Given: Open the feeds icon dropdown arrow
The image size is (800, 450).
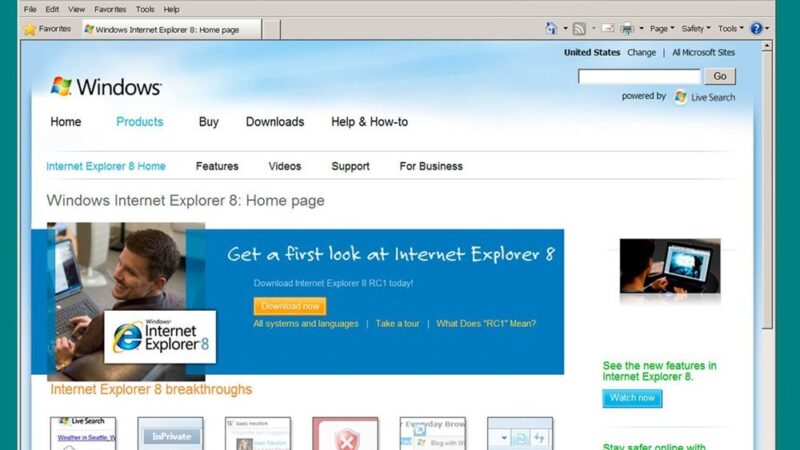Looking at the screenshot, I should click(593, 29).
